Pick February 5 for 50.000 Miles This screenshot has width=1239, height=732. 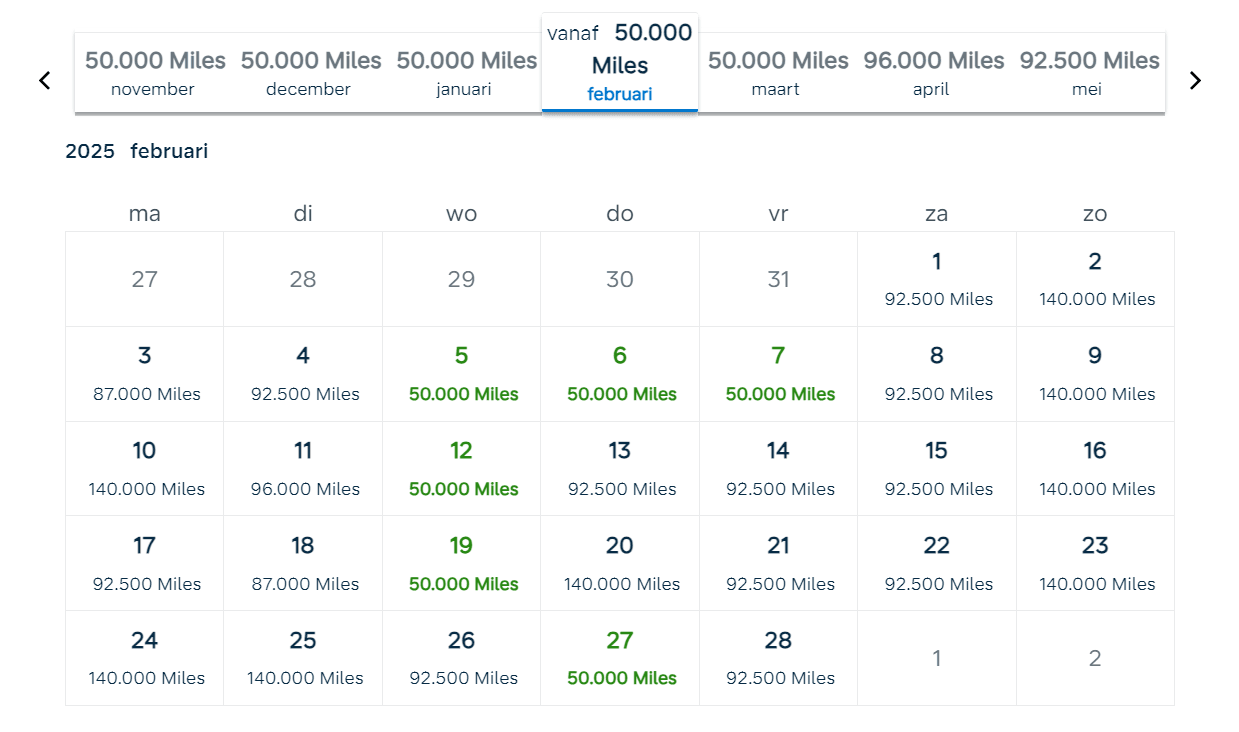(461, 374)
